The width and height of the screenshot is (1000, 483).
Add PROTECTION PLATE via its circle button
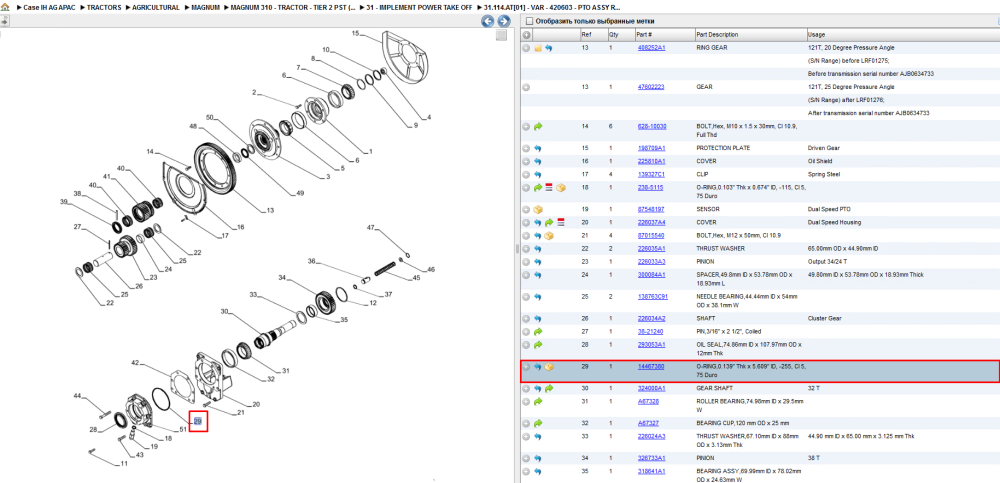pos(526,148)
